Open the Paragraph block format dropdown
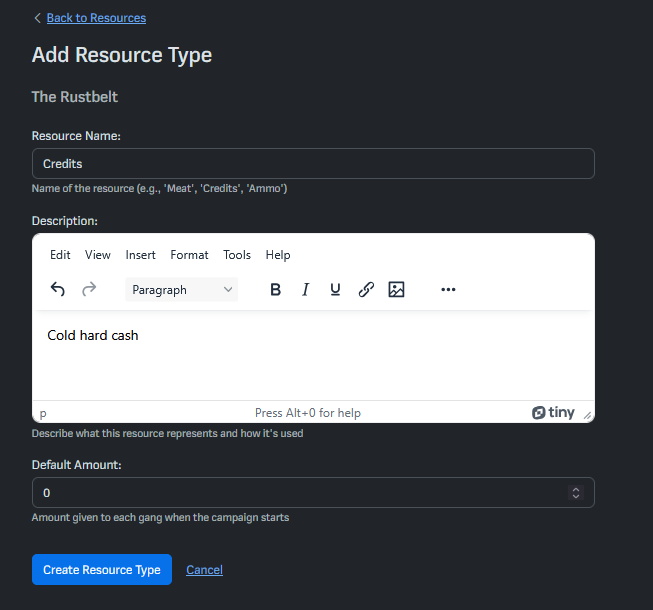Screen dimensions: 653x610 coord(183,290)
